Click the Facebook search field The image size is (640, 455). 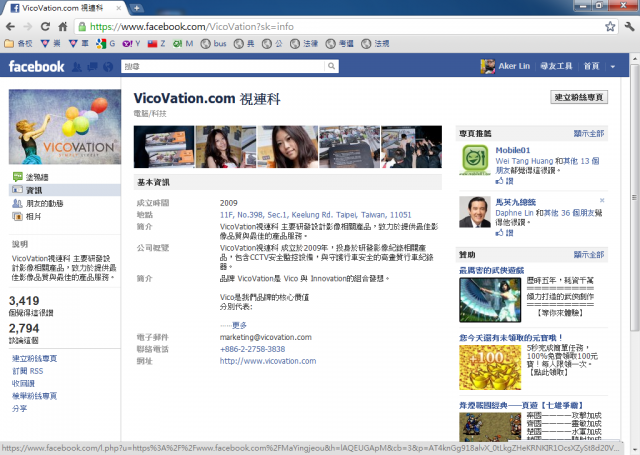click(223, 66)
